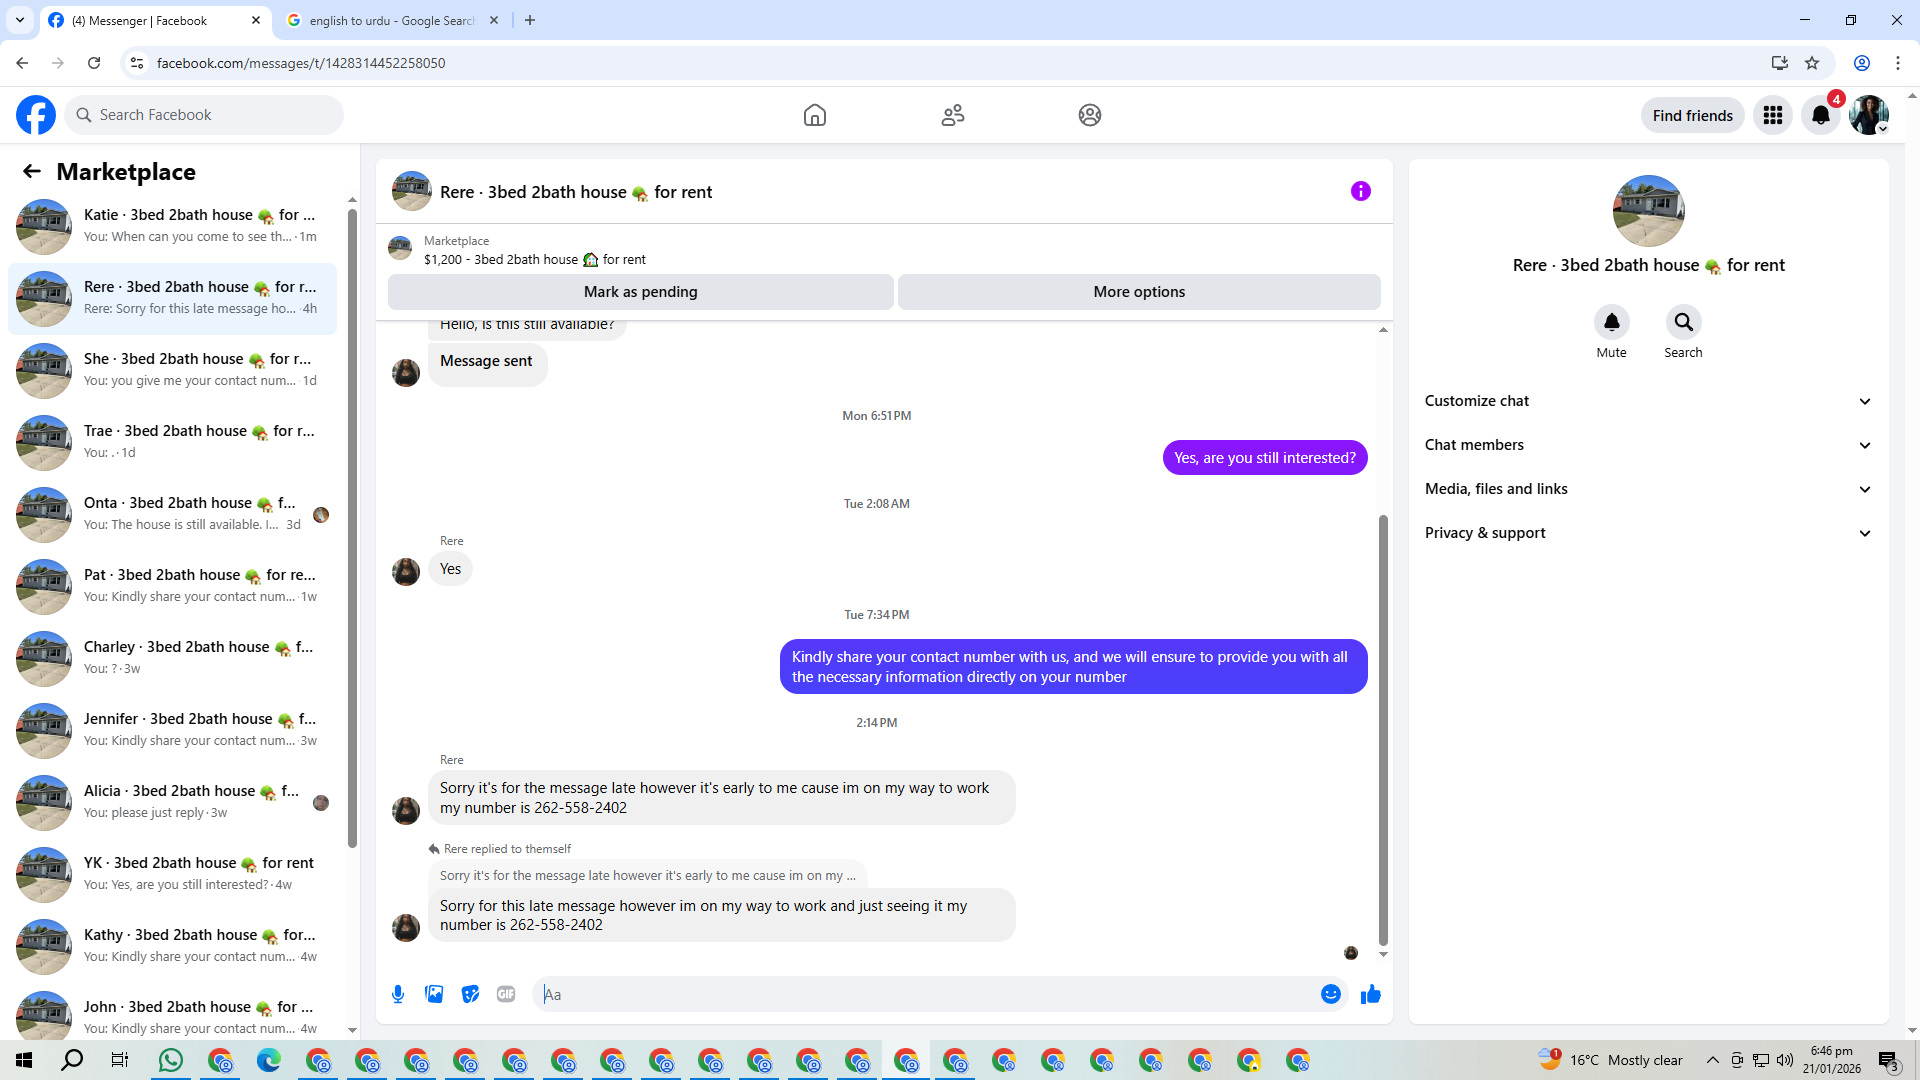Click the voice clip microphone icon
Image resolution: width=1920 pixels, height=1080 pixels.
(398, 994)
